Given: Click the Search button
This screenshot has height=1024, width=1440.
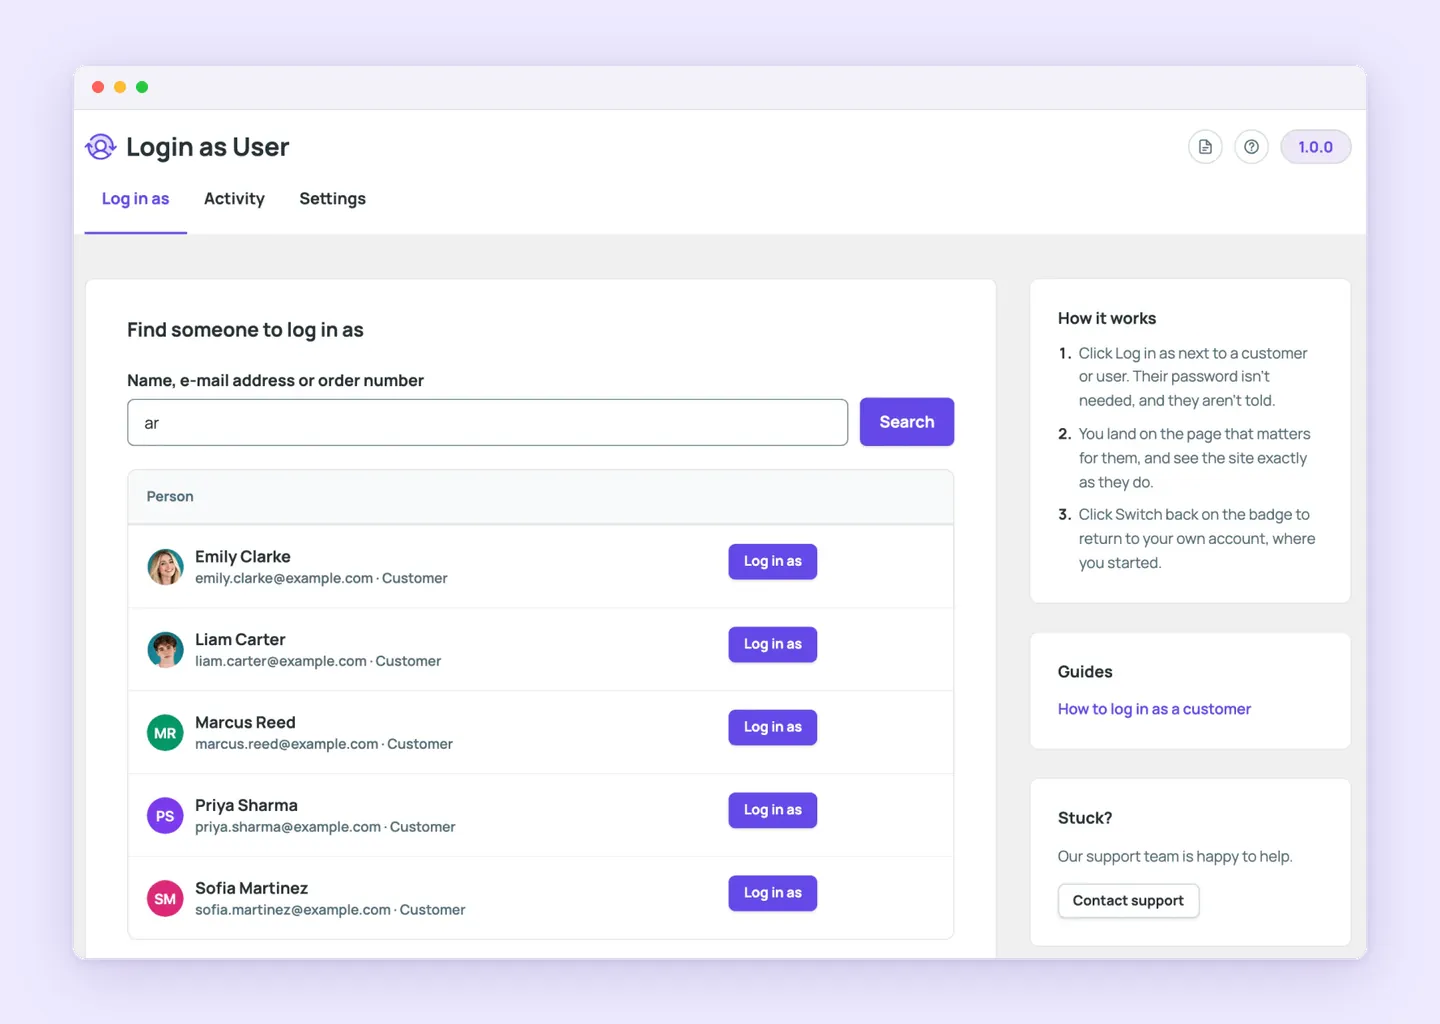Looking at the screenshot, I should 907,422.
